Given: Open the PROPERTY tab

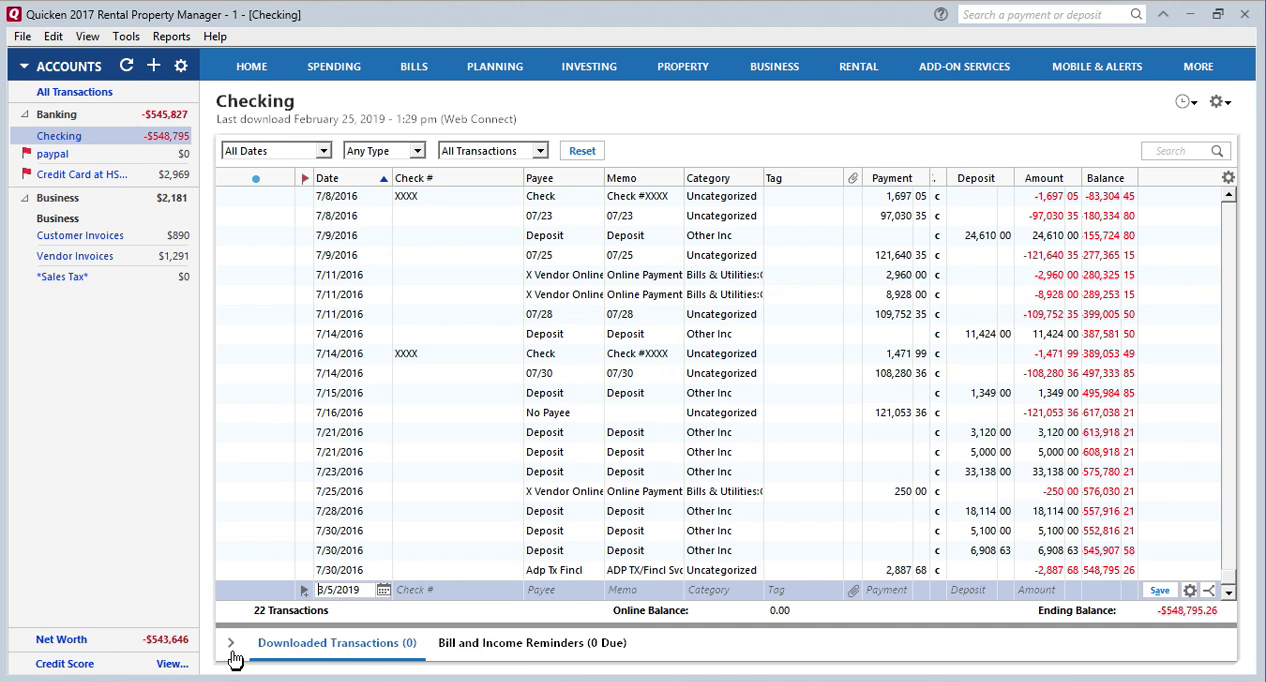Looking at the screenshot, I should coord(683,66).
